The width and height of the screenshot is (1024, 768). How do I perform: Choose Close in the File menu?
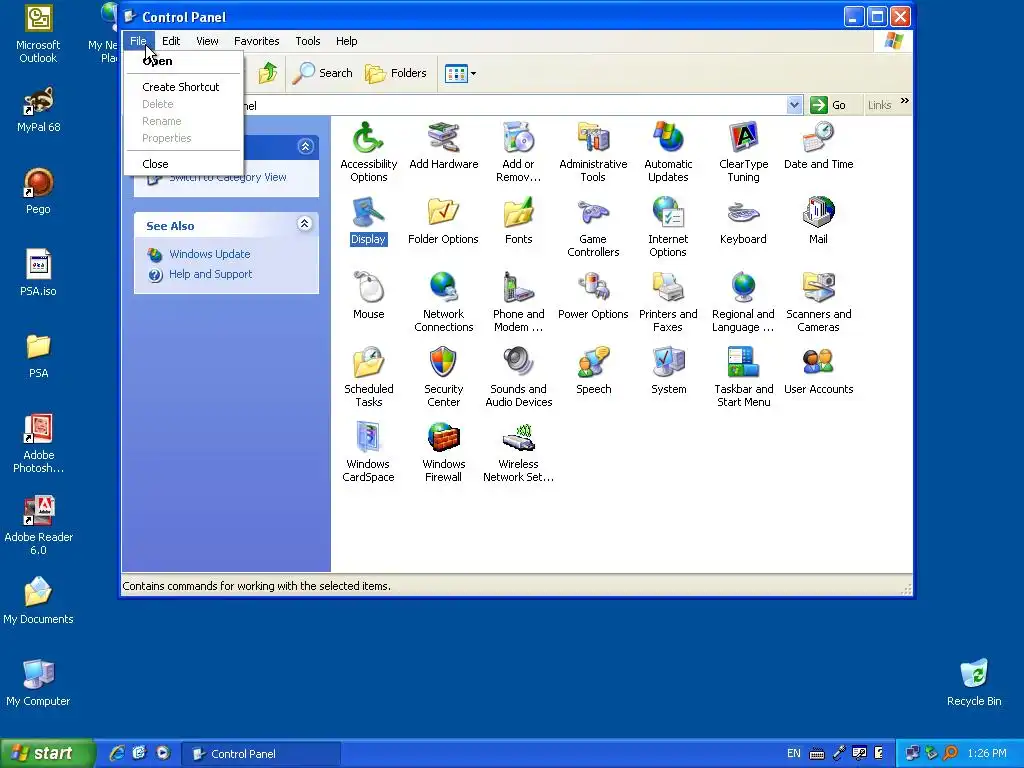click(183, 164)
